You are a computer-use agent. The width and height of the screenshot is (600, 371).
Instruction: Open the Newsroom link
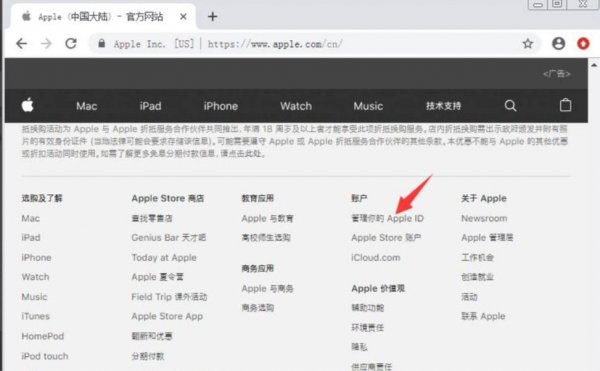tap(484, 218)
